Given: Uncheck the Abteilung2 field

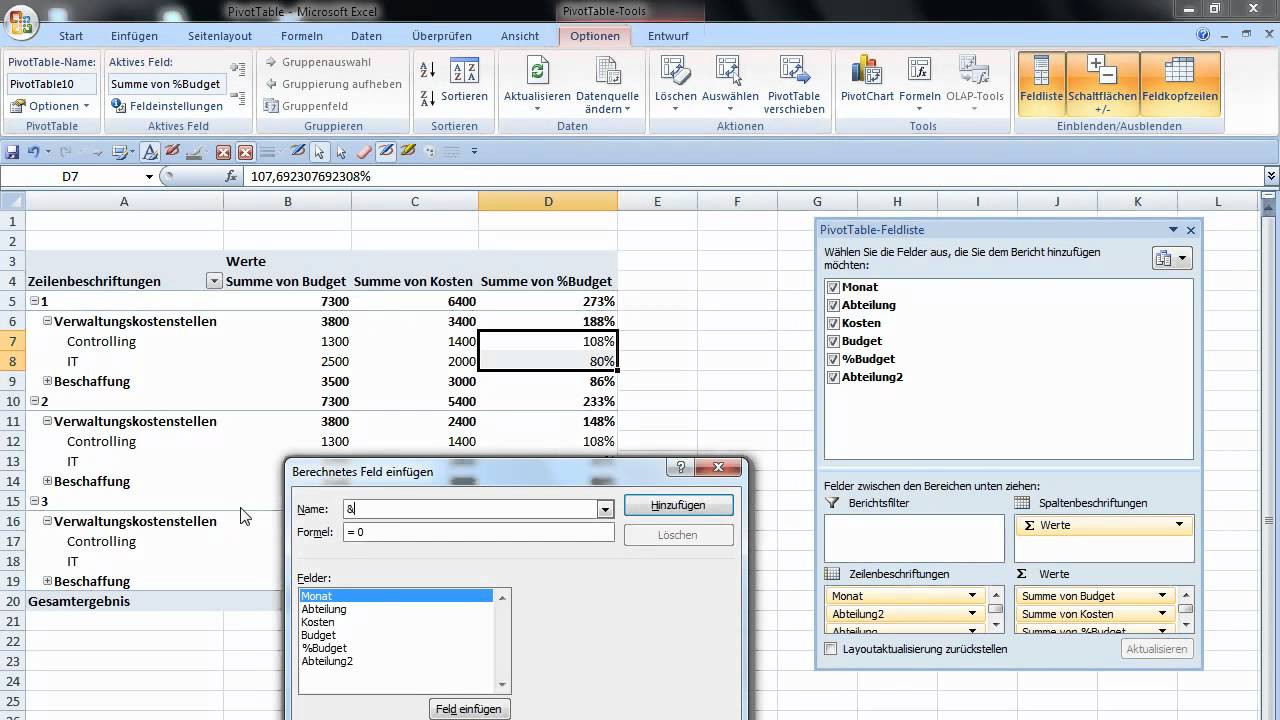Looking at the screenshot, I should [x=833, y=377].
